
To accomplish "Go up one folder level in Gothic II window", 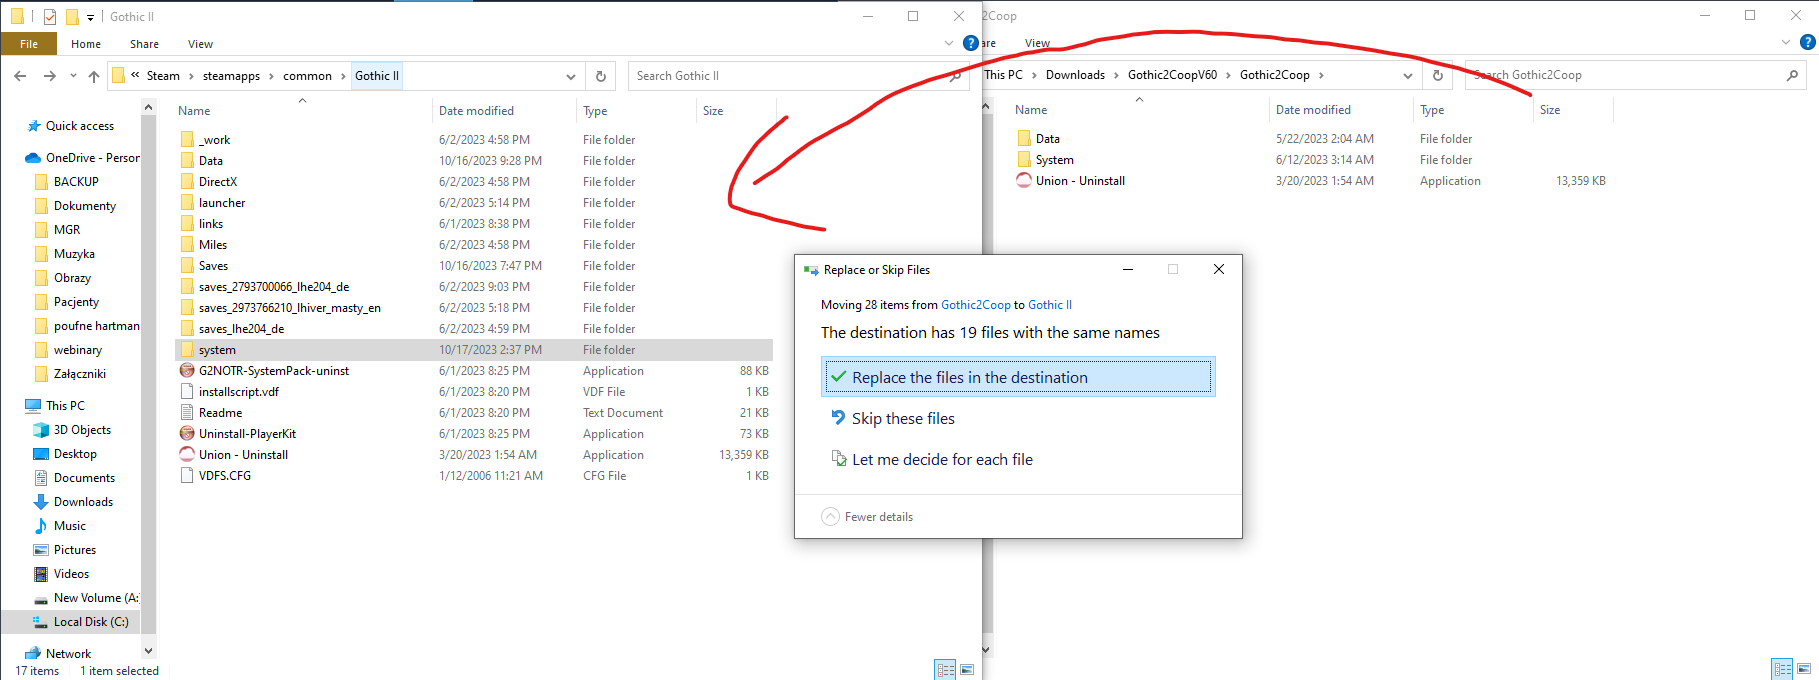I will click(94, 76).
